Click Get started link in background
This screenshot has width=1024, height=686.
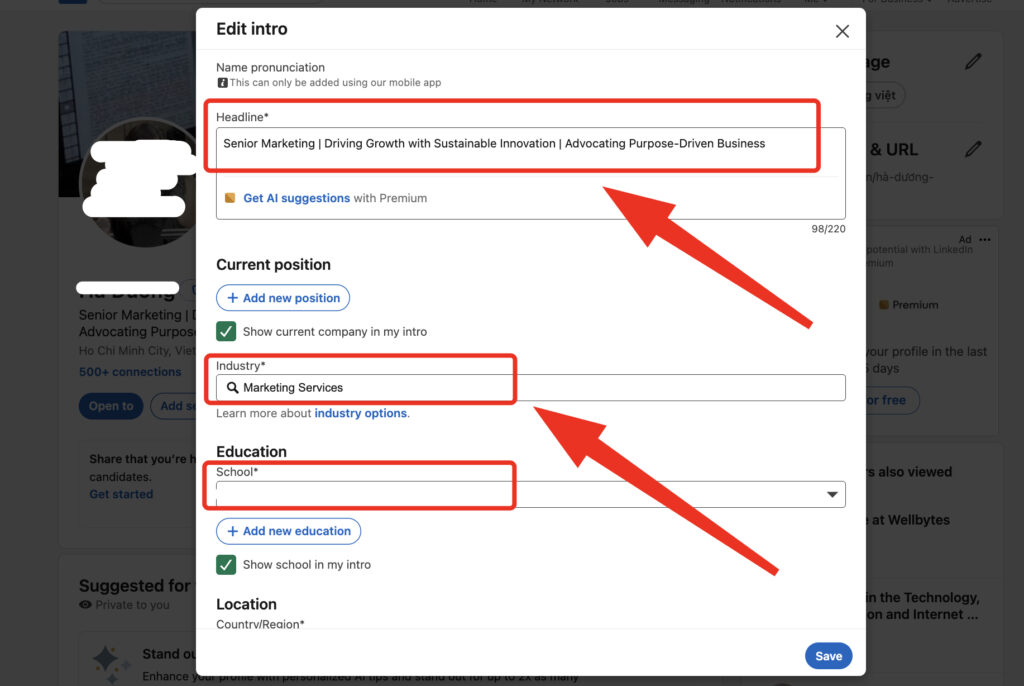coord(121,494)
